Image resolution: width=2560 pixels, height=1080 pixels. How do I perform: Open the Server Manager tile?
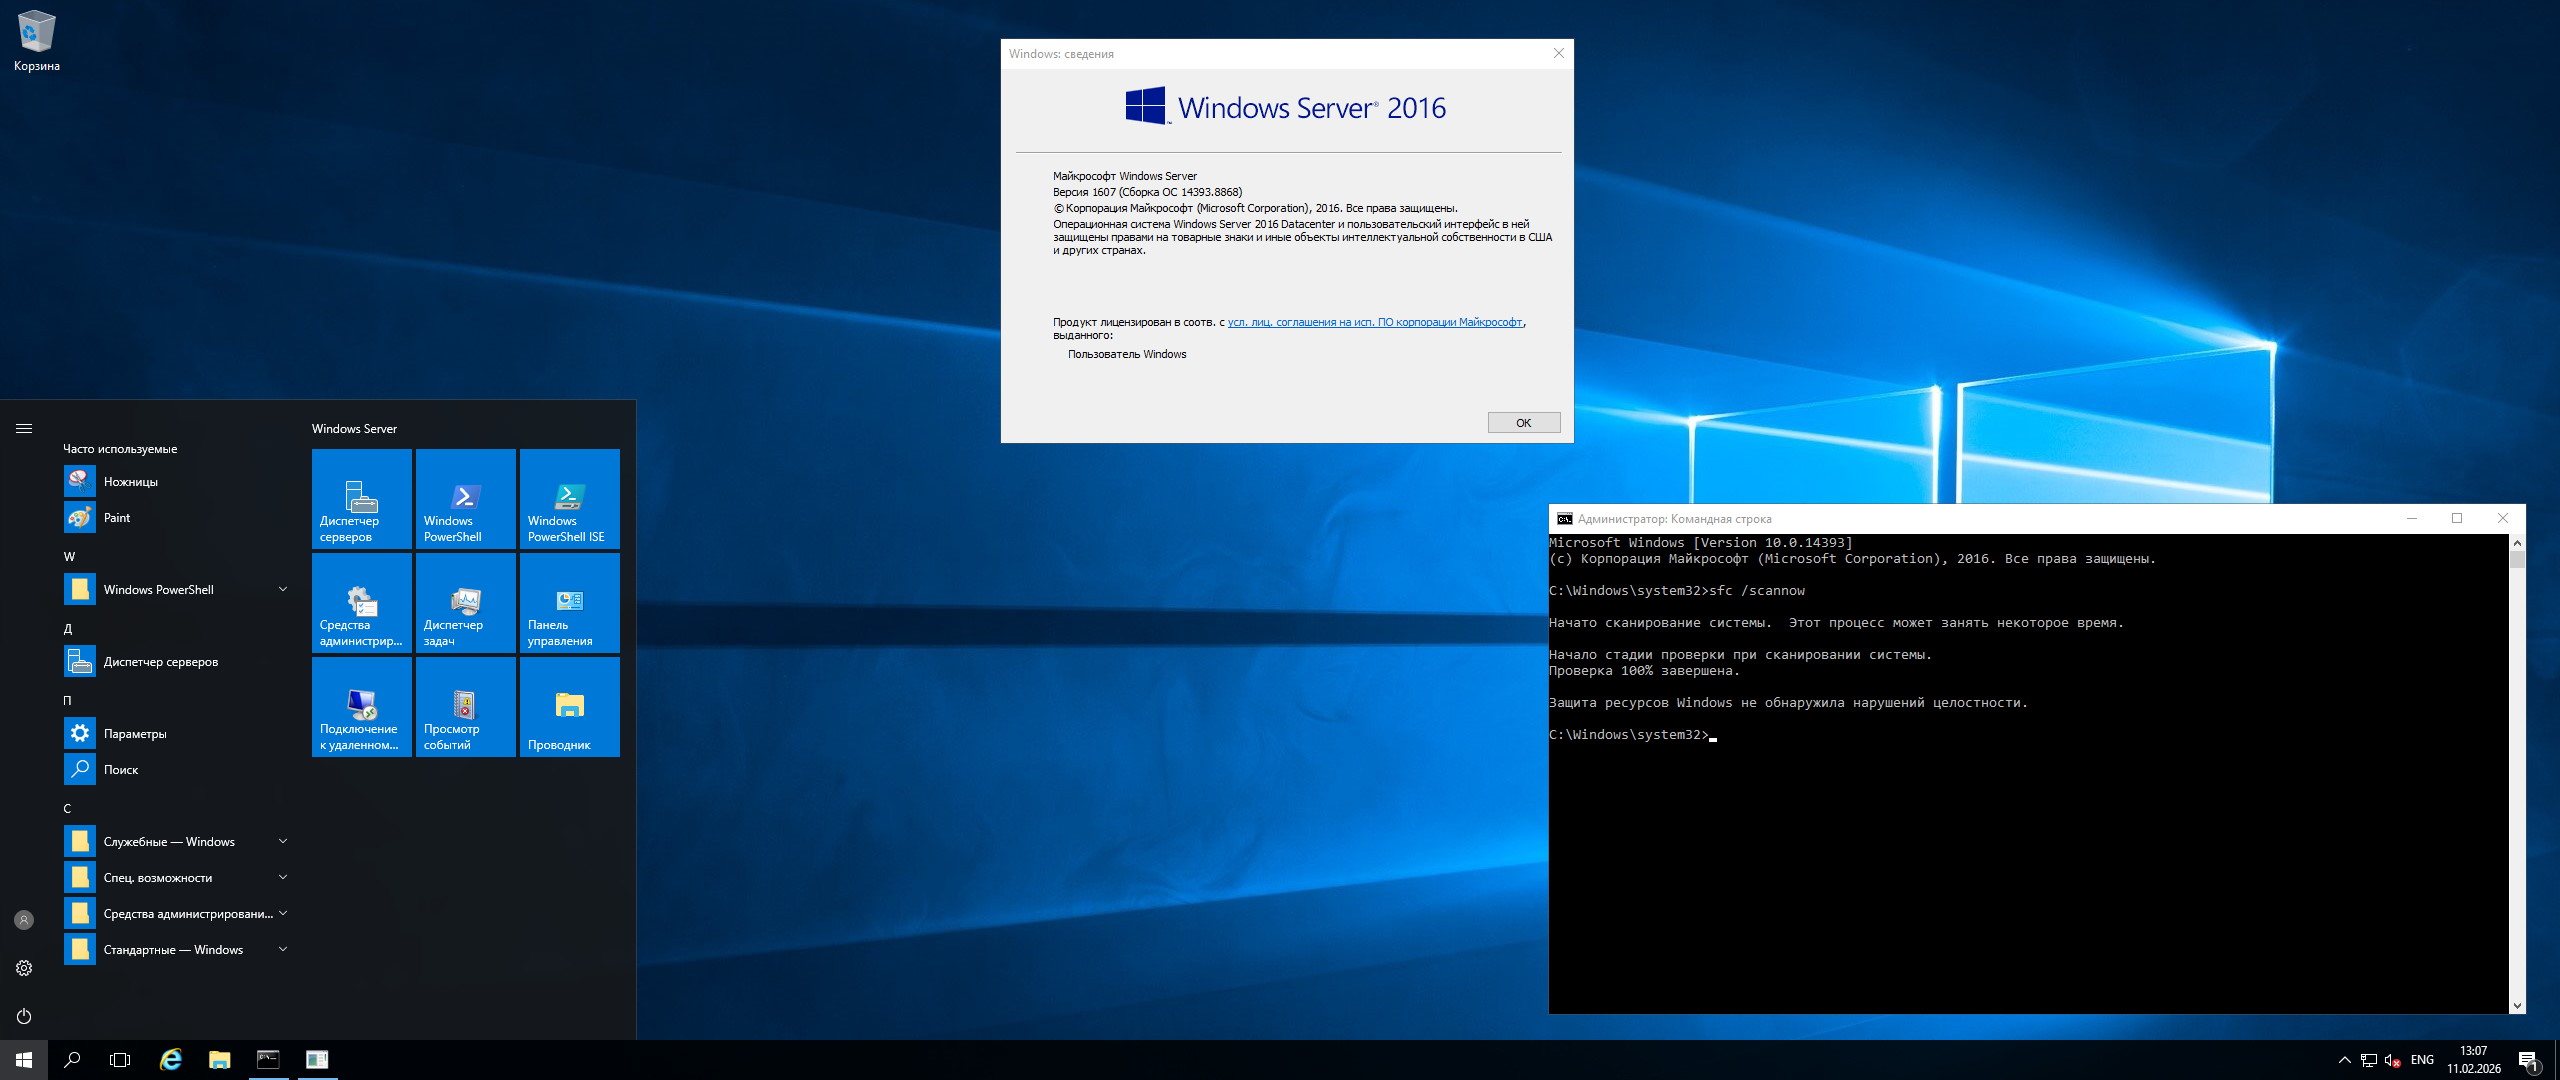click(x=361, y=498)
